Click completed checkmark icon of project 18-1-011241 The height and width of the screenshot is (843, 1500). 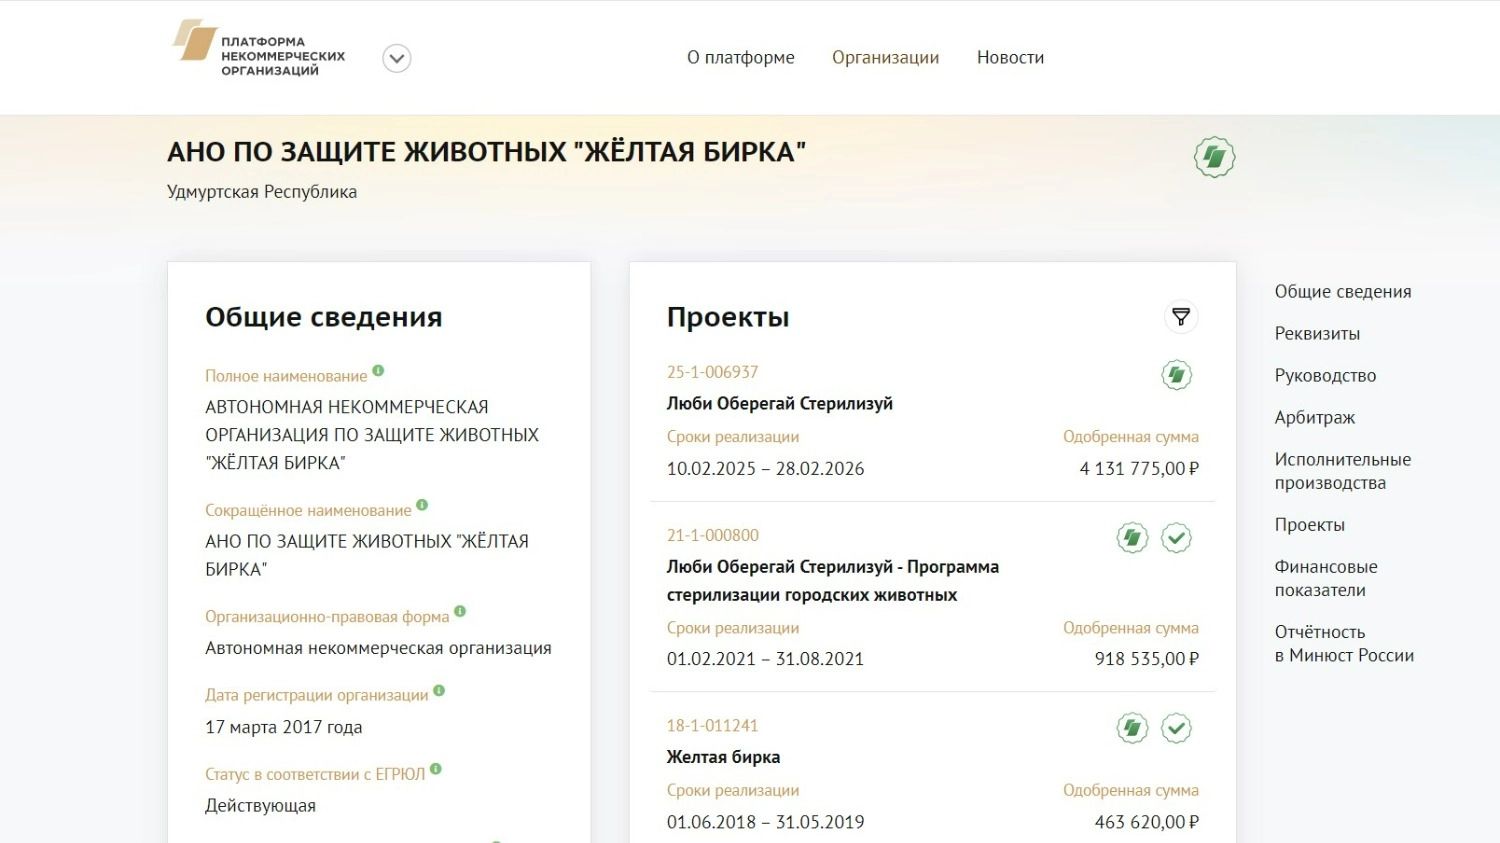point(1177,728)
